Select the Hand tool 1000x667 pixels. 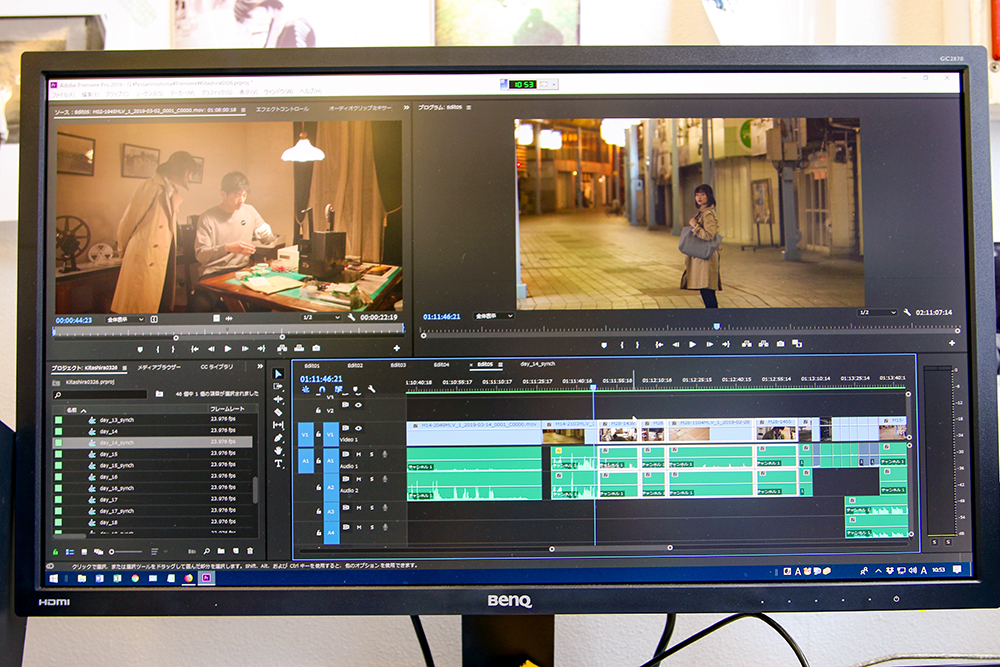[x=278, y=451]
